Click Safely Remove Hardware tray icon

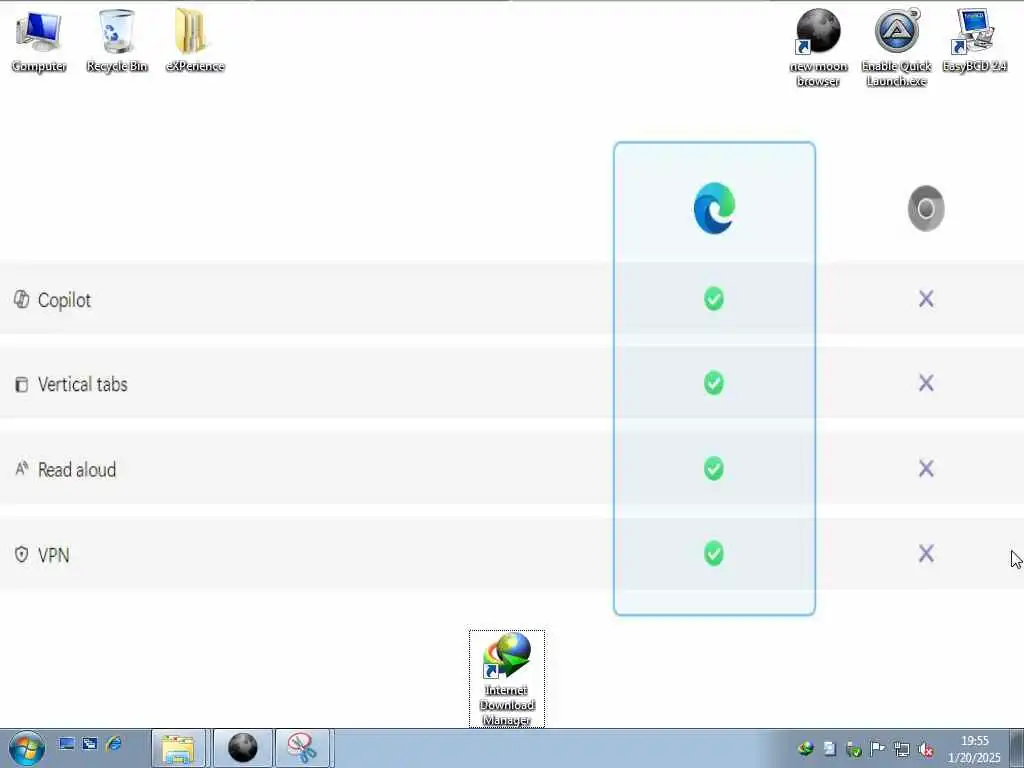tap(854, 749)
